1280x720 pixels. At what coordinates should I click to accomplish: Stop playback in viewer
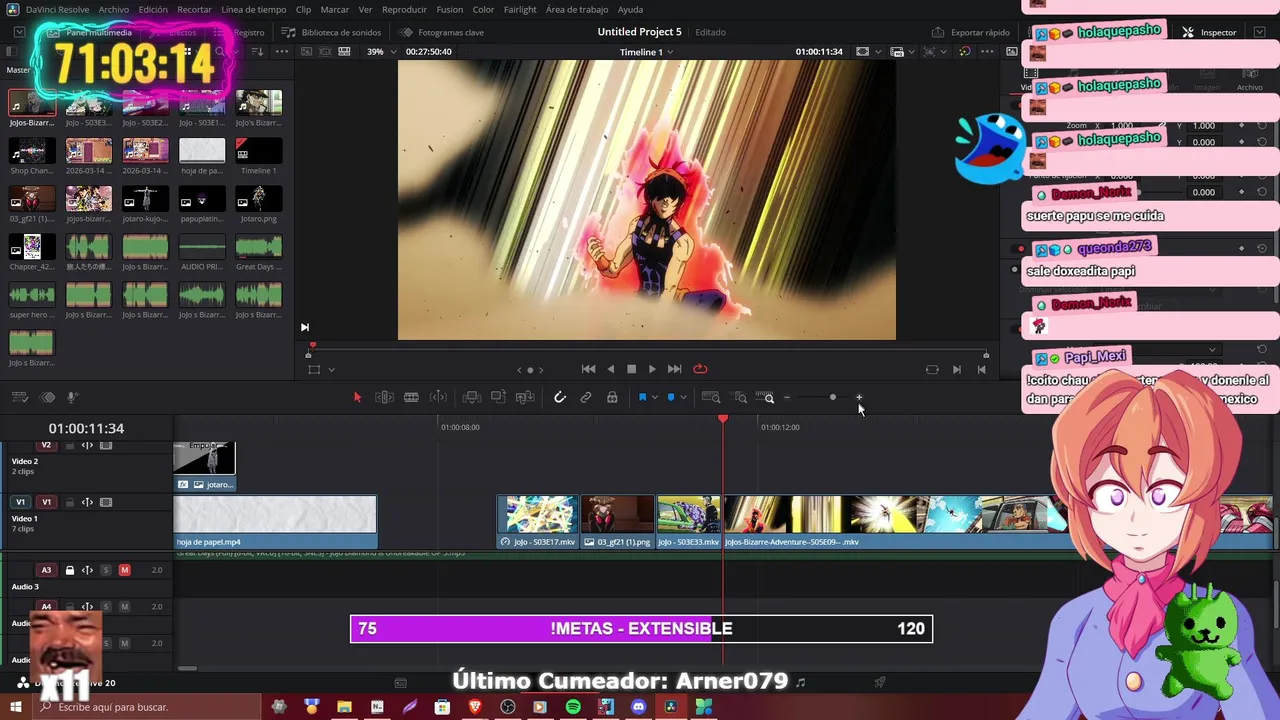click(x=631, y=369)
